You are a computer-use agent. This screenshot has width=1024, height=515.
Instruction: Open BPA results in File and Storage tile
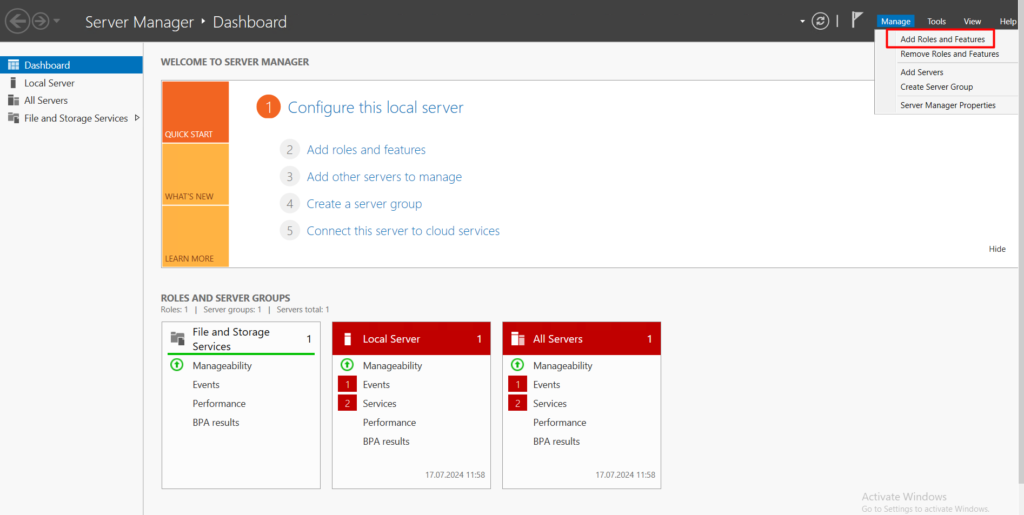tap(216, 422)
